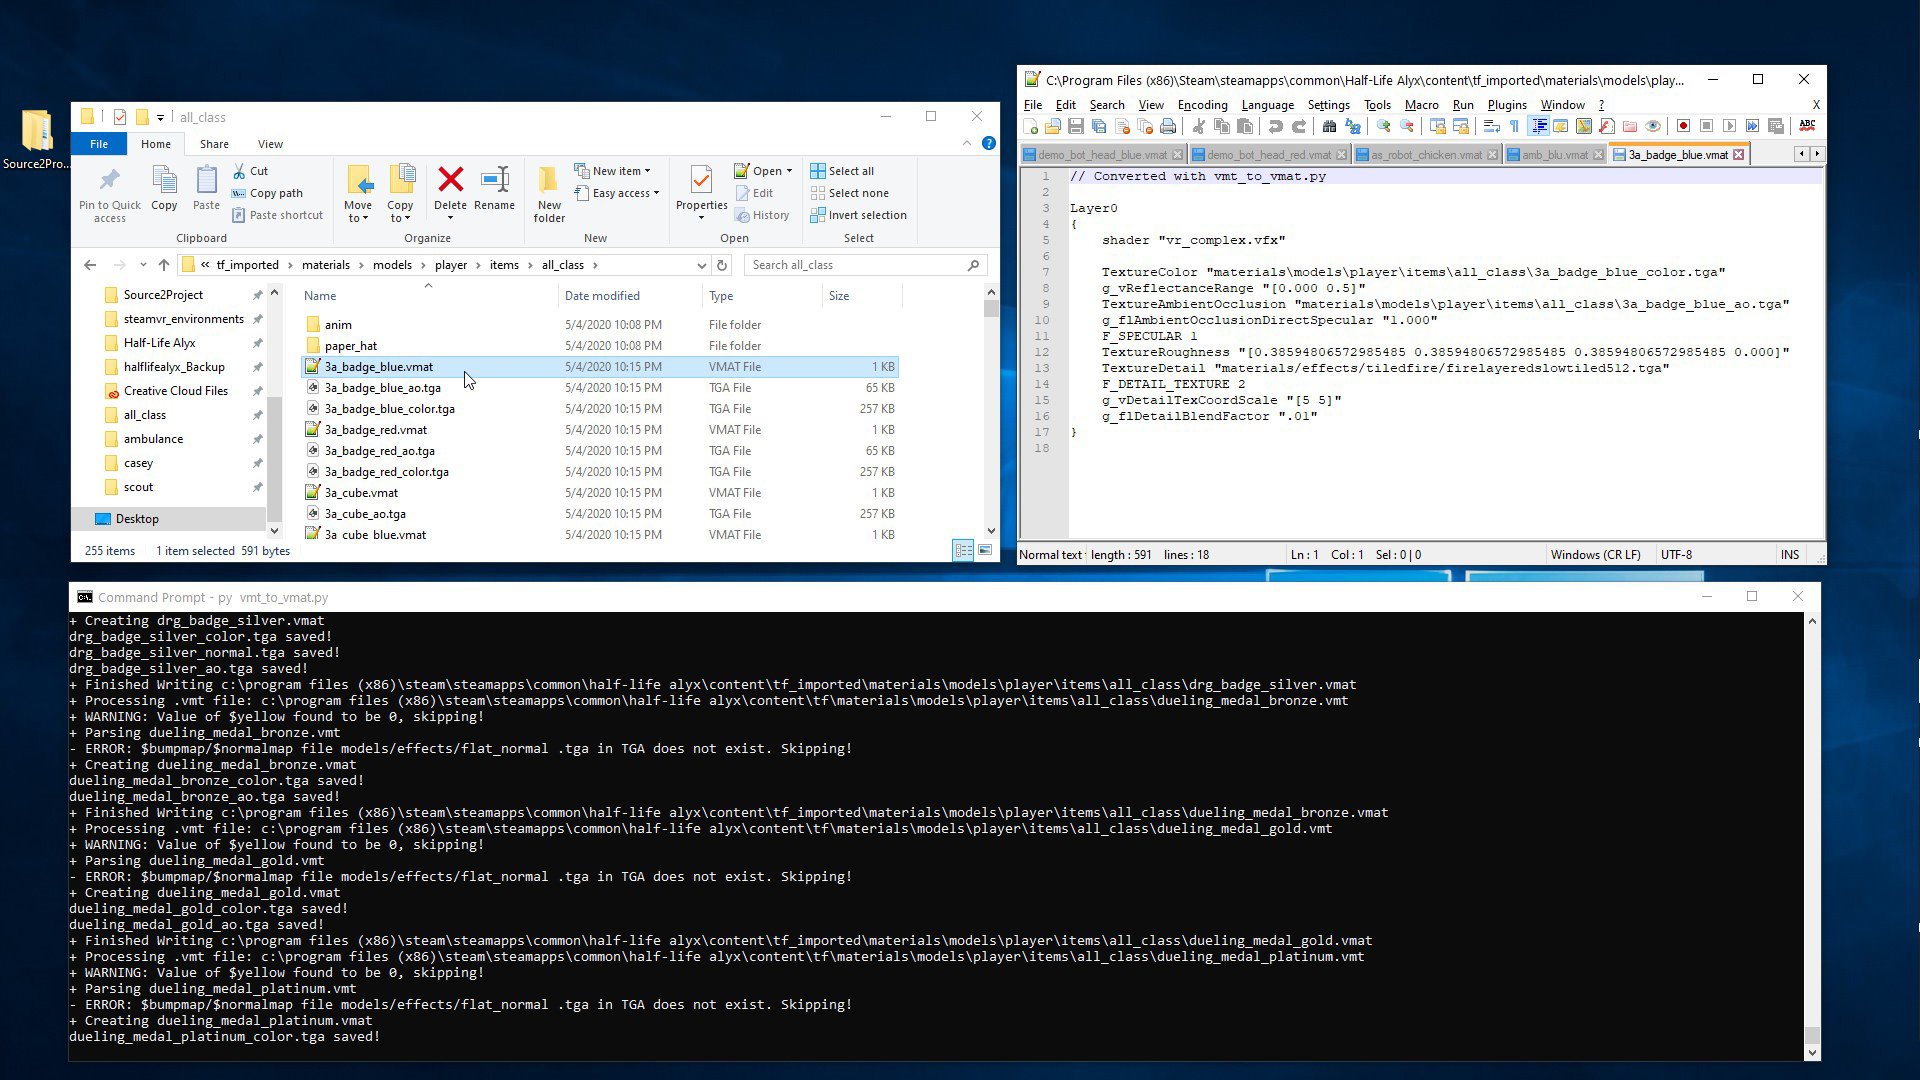
Task: Click the Select all button
Action: point(843,171)
